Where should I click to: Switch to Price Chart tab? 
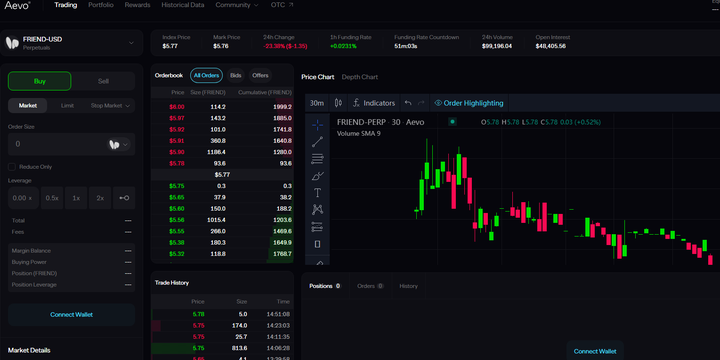click(x=318, y=77)
